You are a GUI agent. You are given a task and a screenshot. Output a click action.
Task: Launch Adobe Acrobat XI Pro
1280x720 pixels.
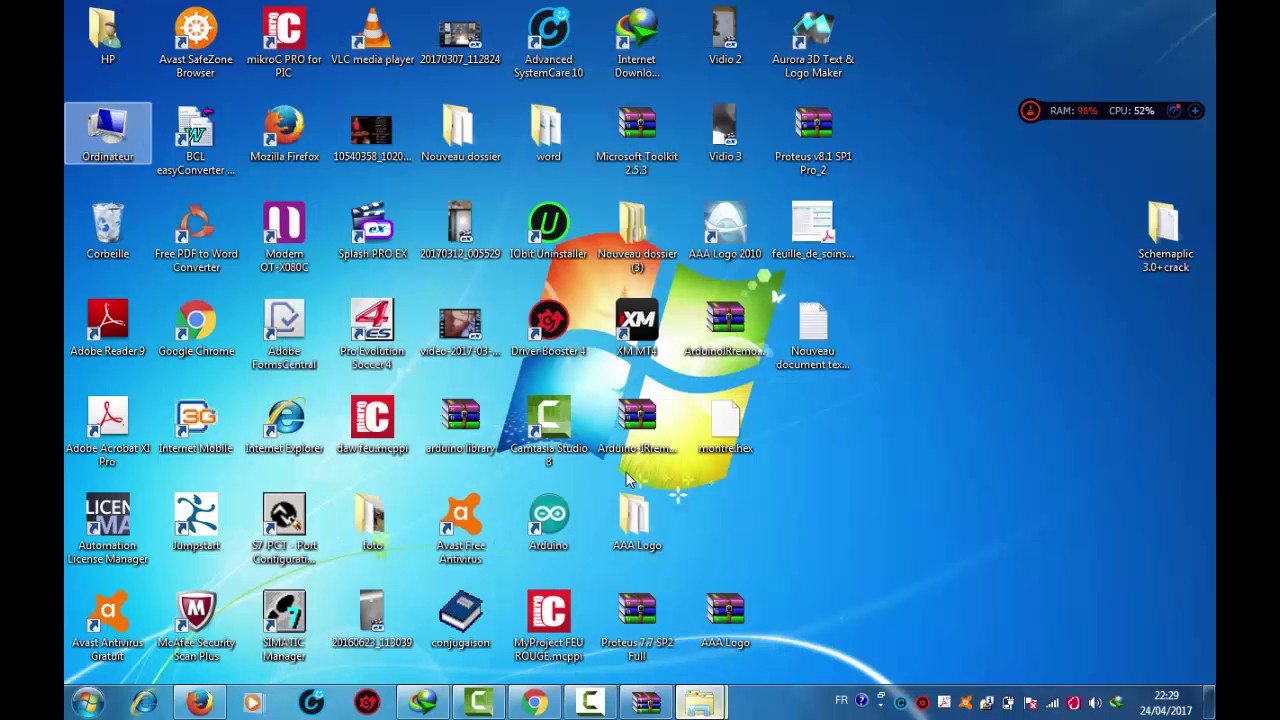point(107,431)
